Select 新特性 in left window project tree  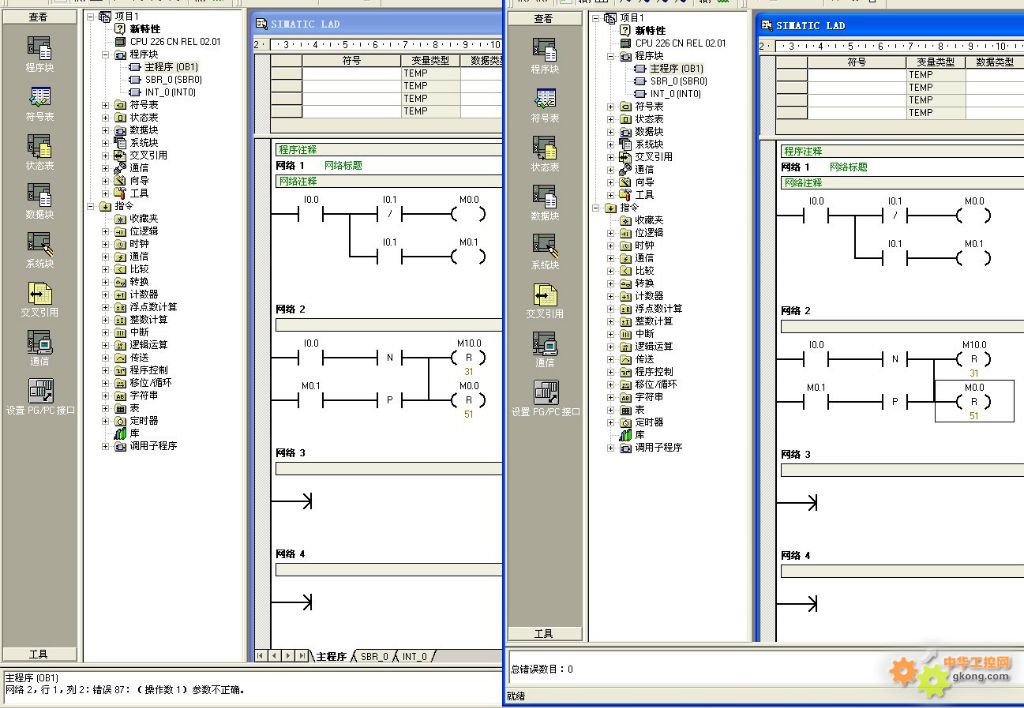pyautogui.click(x=144, y=29)
